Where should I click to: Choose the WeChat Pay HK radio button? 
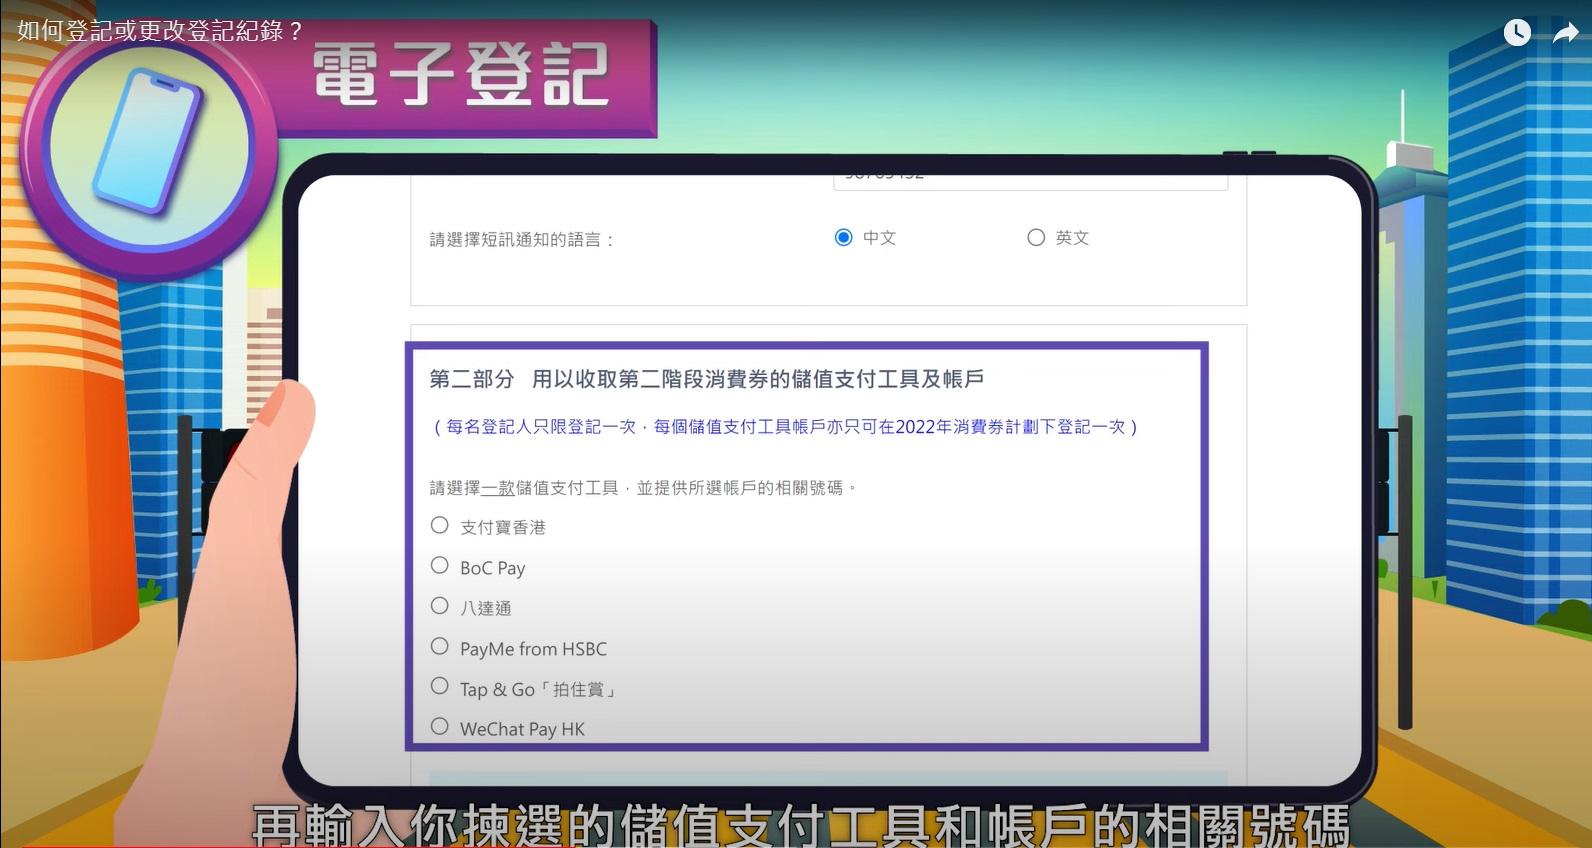point(439,727)
